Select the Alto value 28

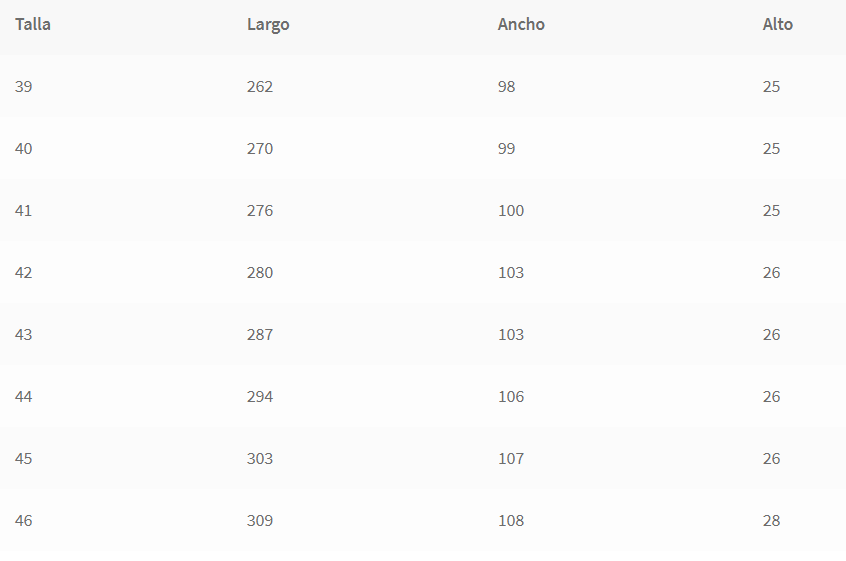click(771, 521)
